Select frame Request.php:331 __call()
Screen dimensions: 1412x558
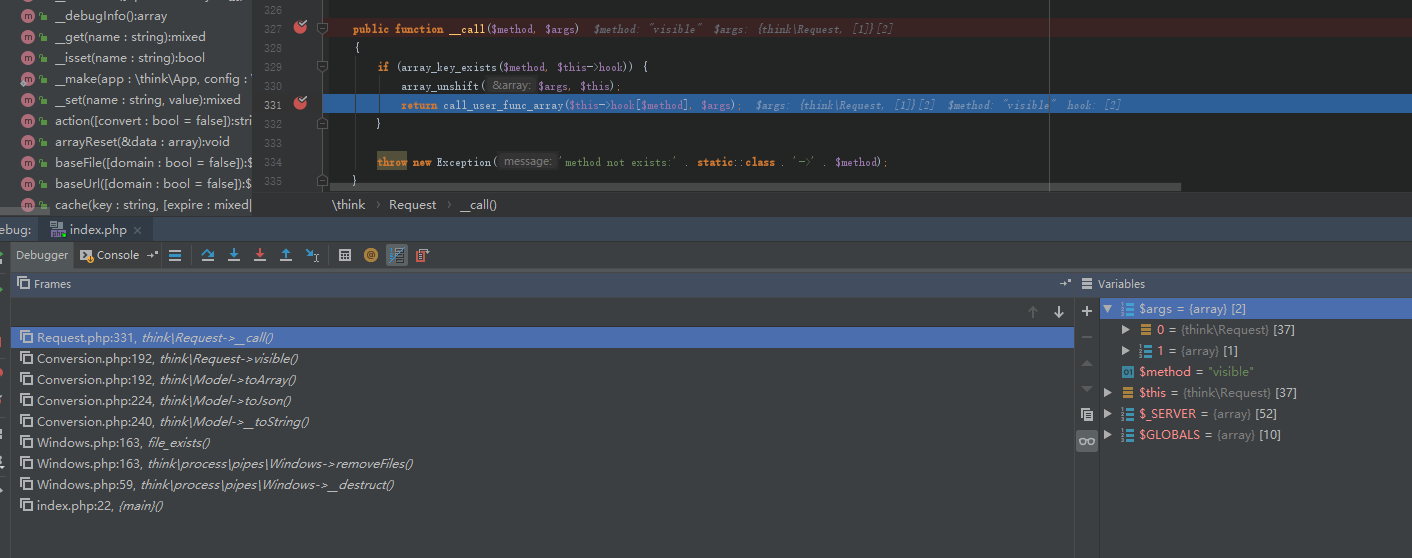click(x=542, y=338)
